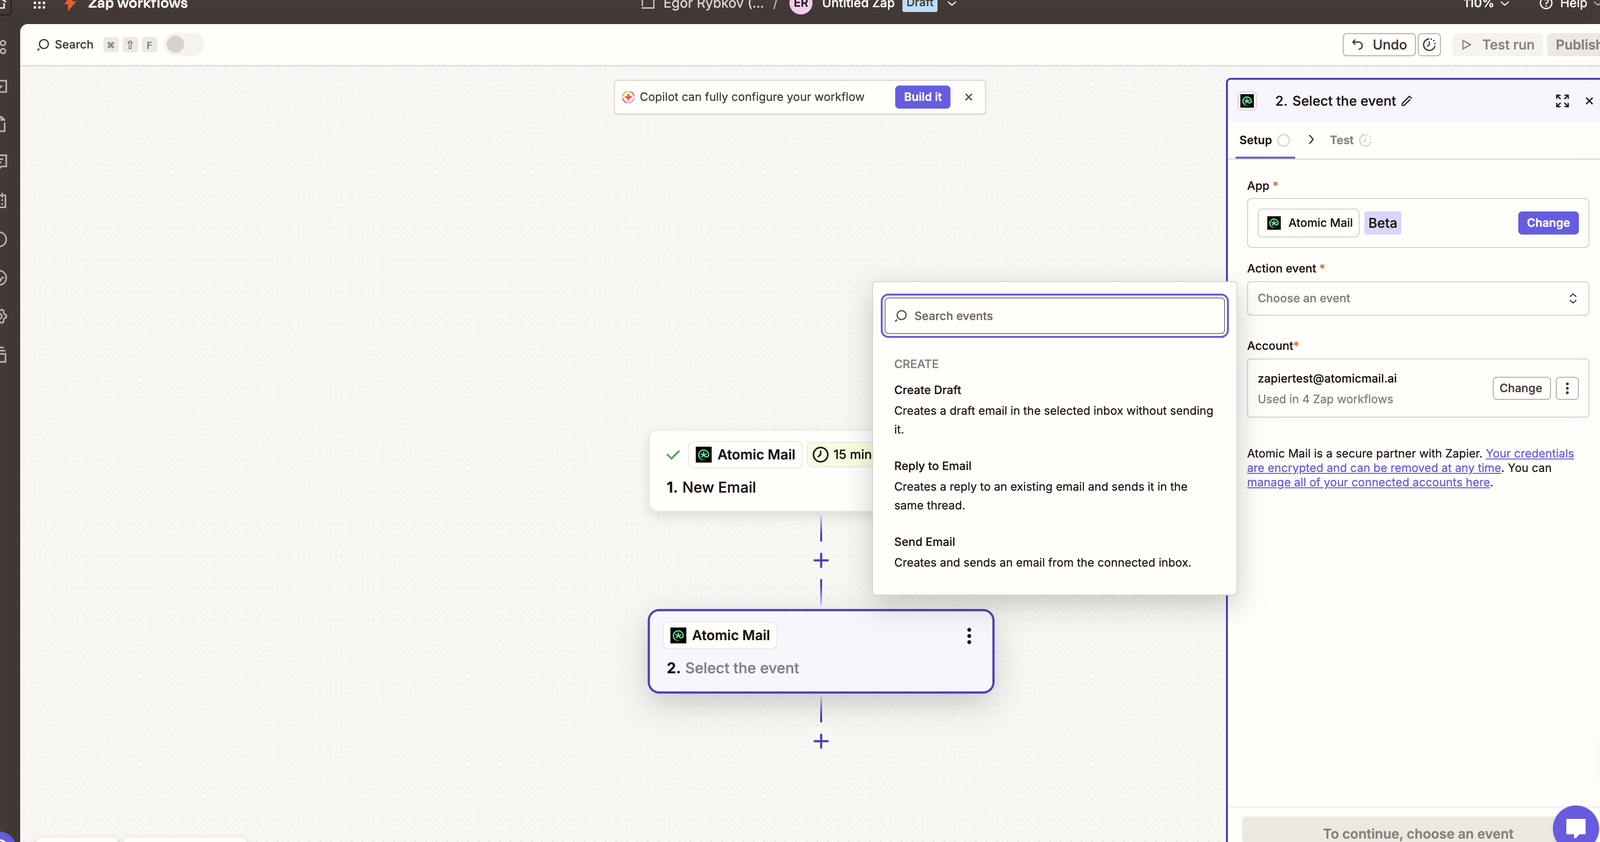Add a step between steps 1 and 2
The image size is (1600, 842).
(x=821, y=561)
